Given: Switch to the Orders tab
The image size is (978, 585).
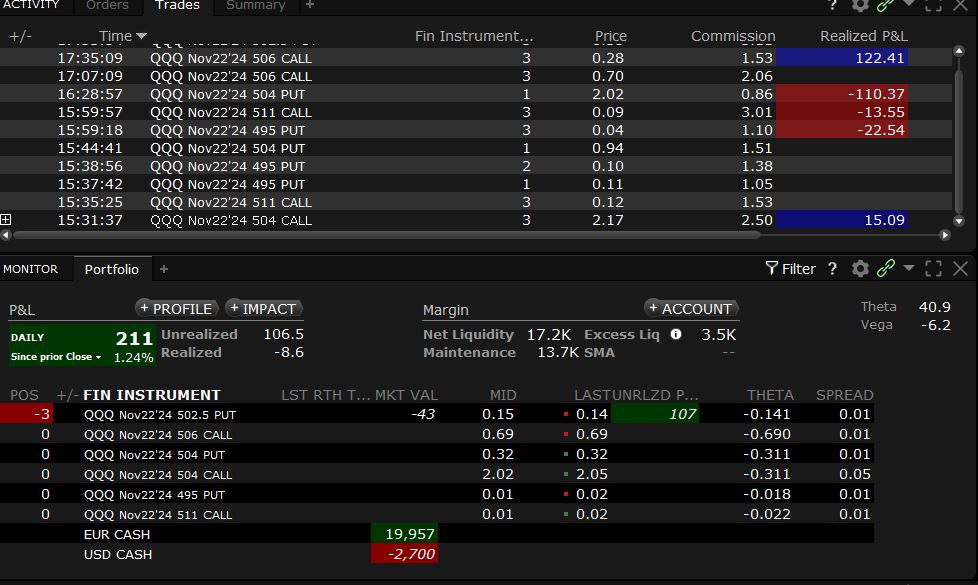Looking at the screenshot, I should click(107, 6).
